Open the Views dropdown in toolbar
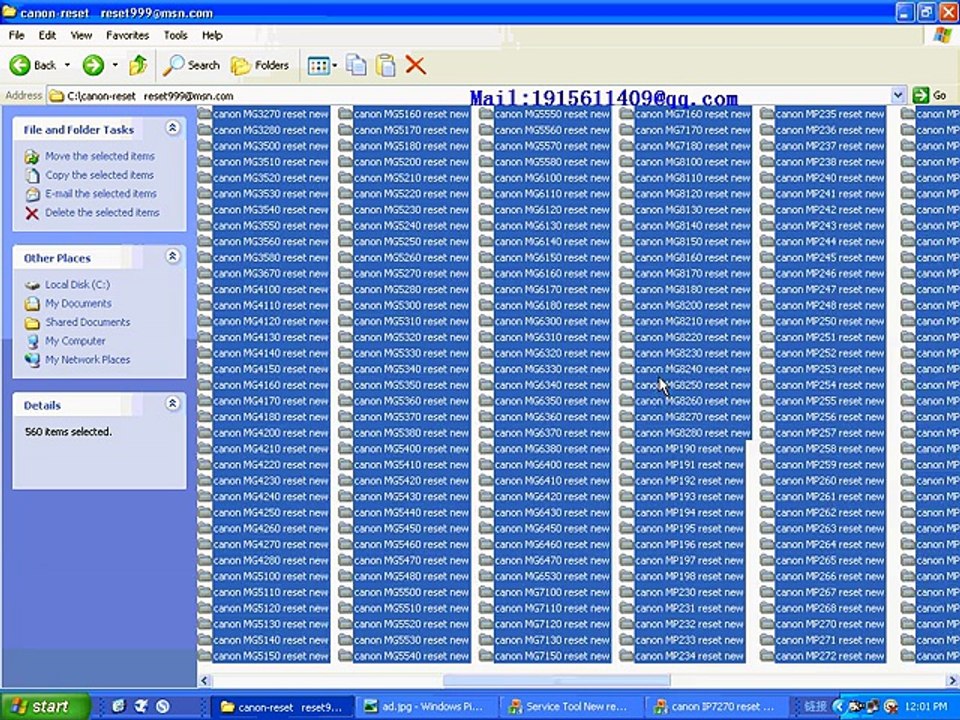This screenshot has width=960, height=720. pos(322,65)
